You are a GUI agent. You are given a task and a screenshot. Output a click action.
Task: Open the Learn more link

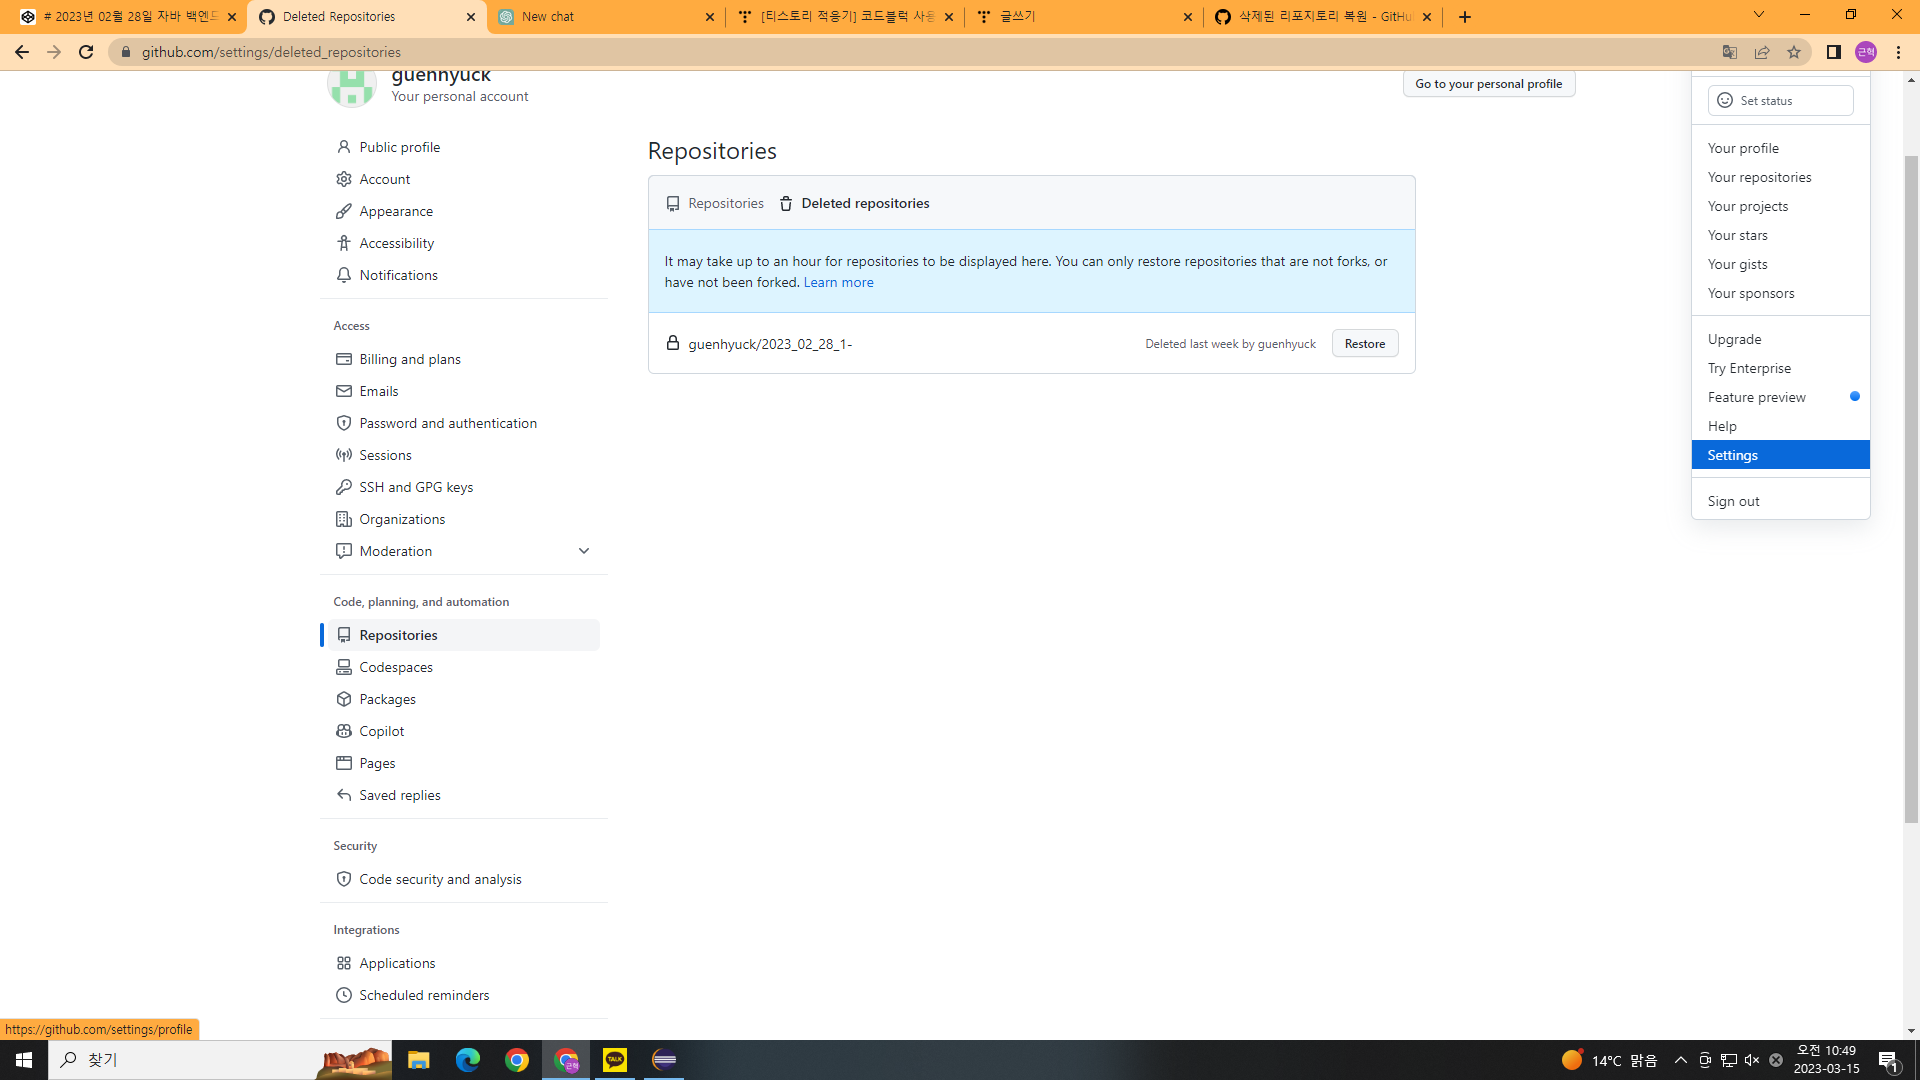click(838, 282)
